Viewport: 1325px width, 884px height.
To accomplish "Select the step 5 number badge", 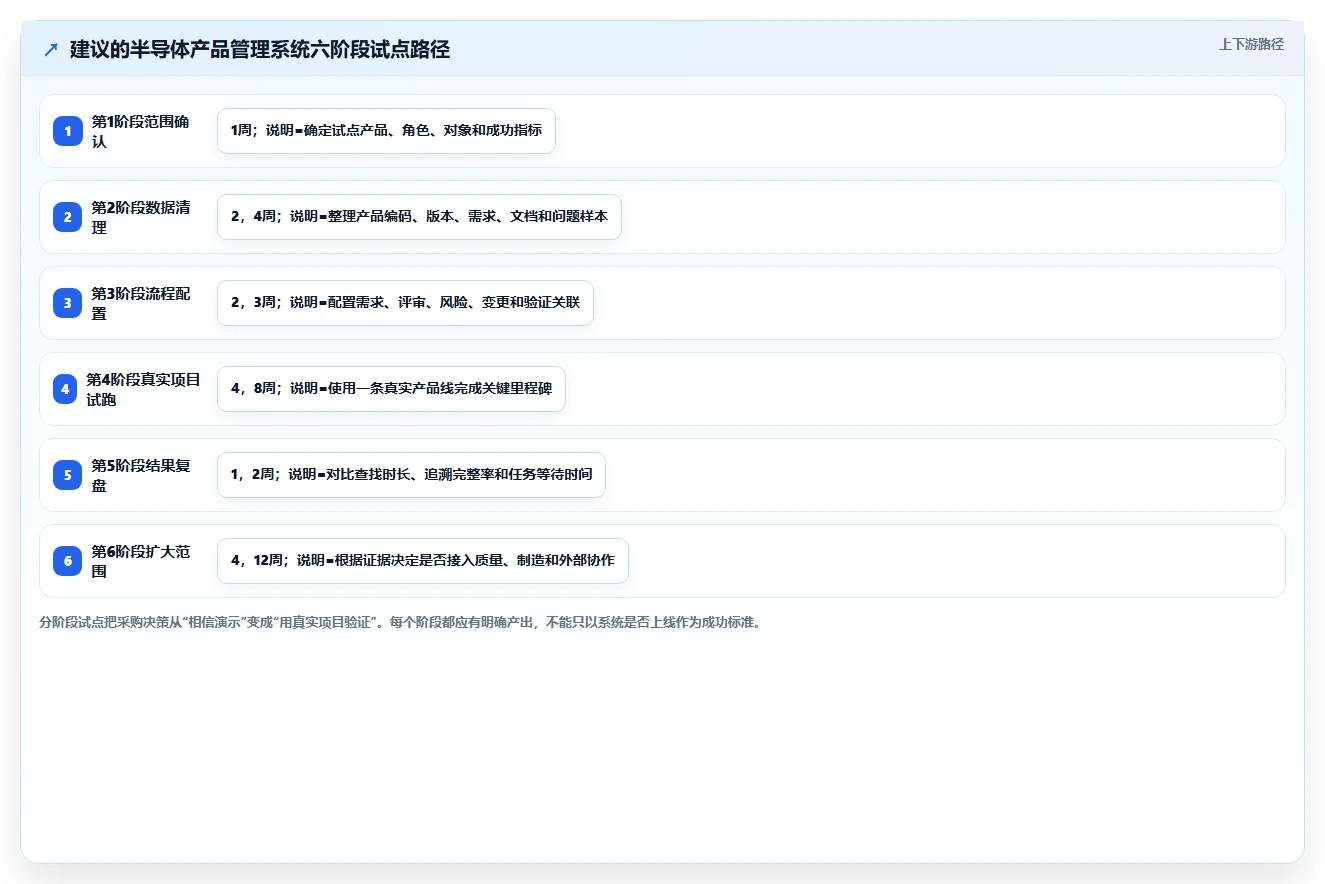I will click(68, 475).
